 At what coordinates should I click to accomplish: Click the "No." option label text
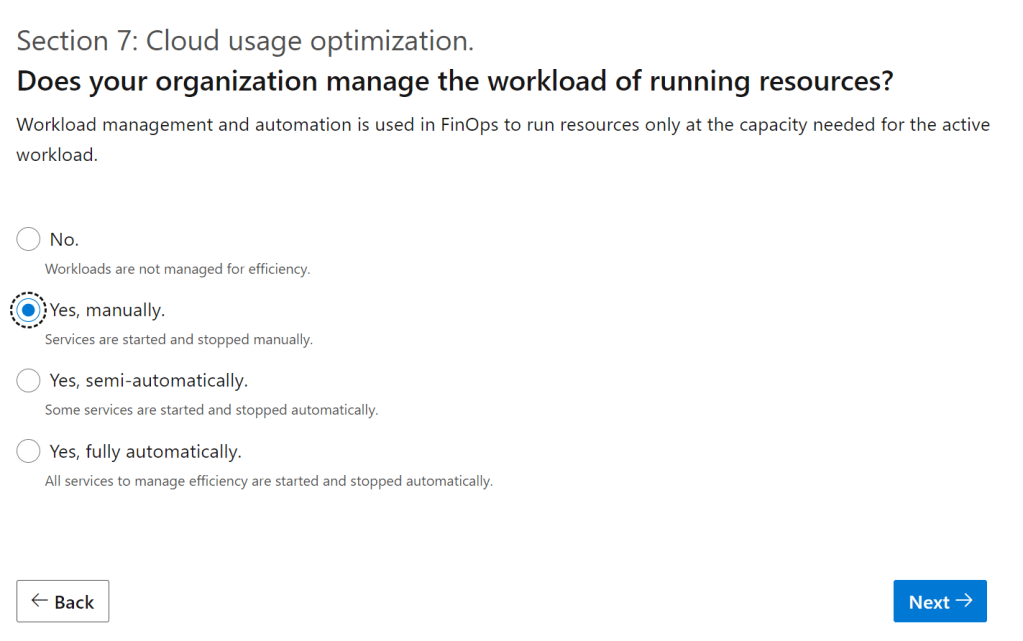pos(64,240)
